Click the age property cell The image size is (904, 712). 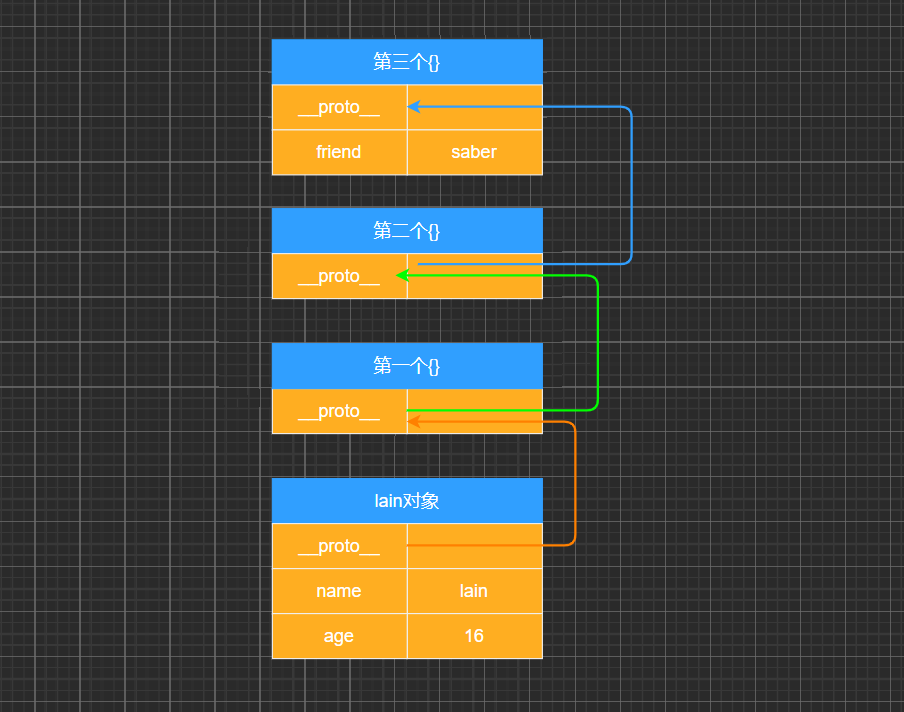(x=339, y=636)
